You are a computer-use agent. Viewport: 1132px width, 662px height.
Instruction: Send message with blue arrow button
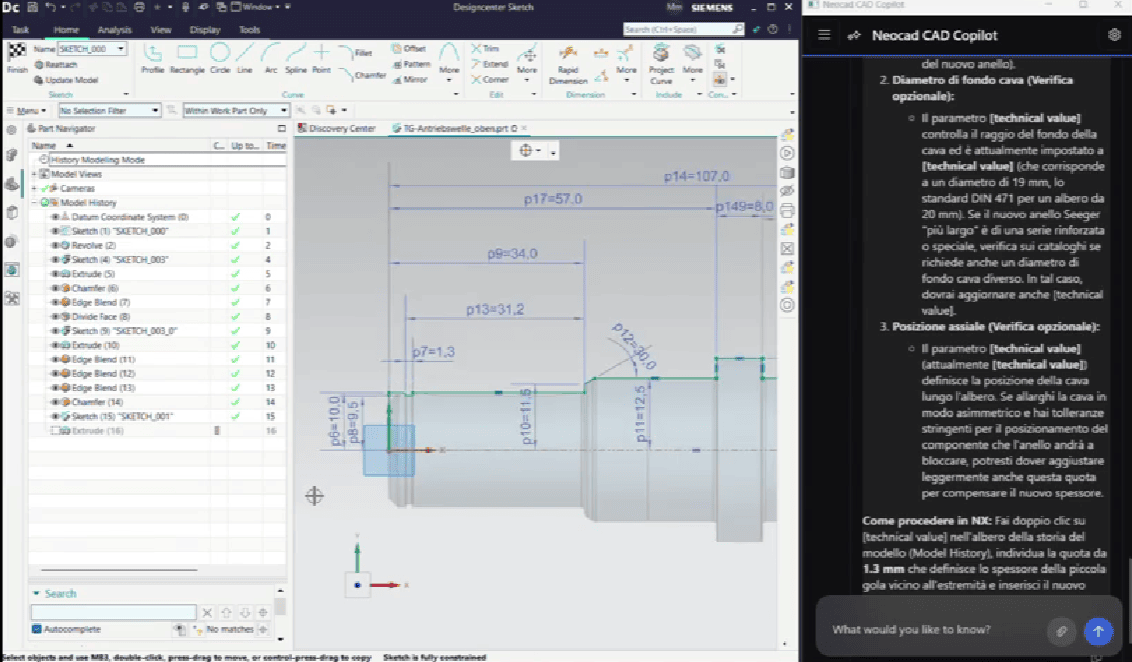(1098, 630)
